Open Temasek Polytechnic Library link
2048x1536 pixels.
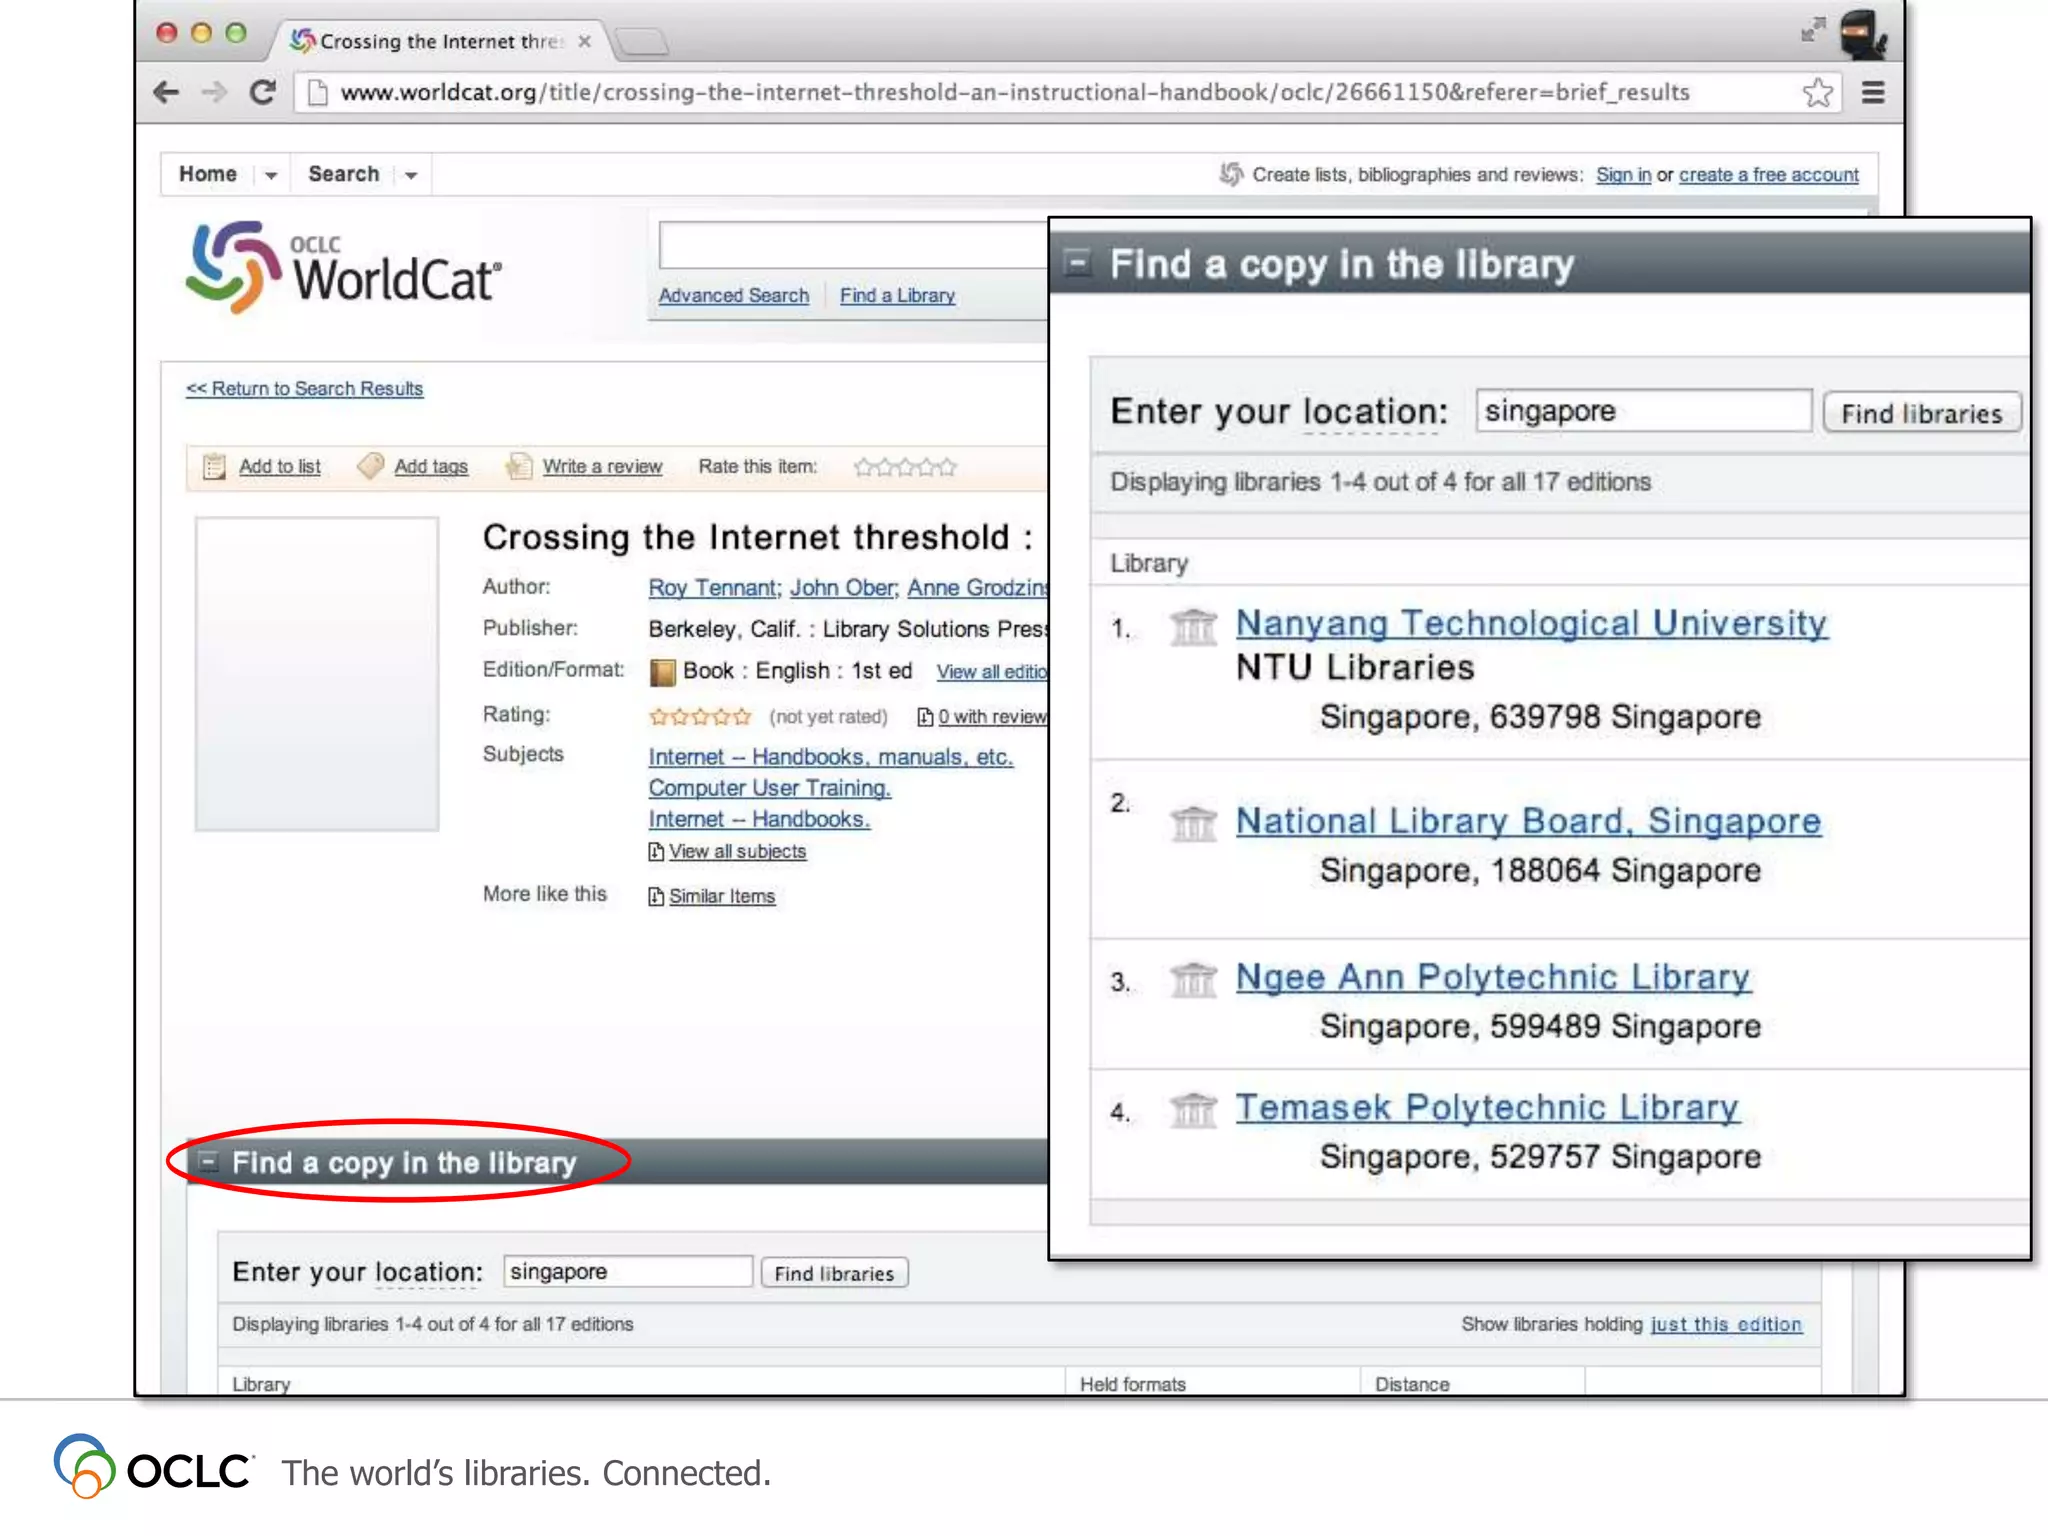pos(1487,1108)
